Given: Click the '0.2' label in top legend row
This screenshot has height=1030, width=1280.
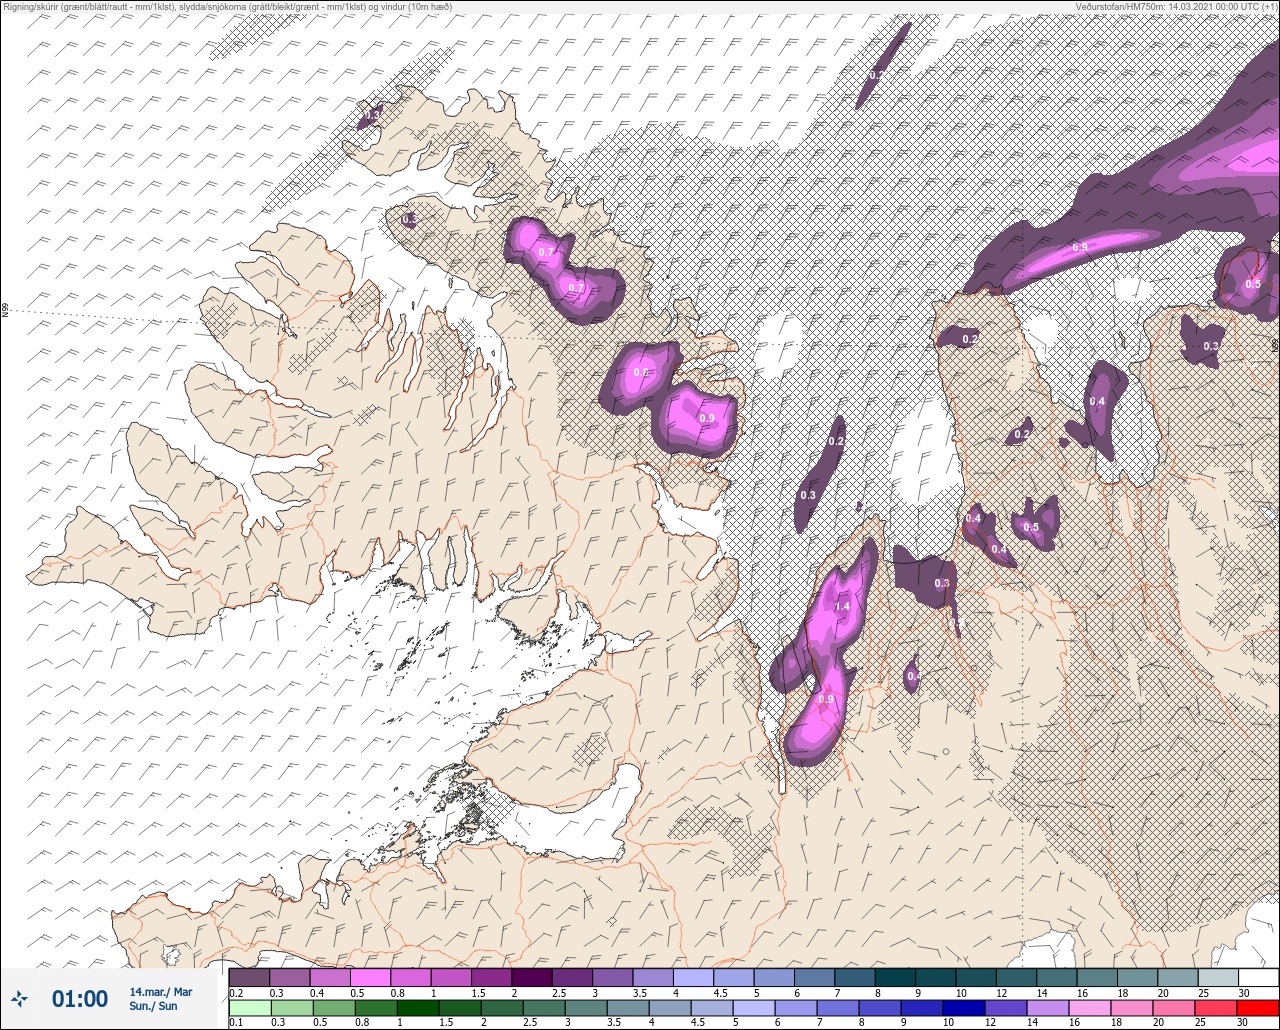Looking at the screenshot, I should [236, 993].
